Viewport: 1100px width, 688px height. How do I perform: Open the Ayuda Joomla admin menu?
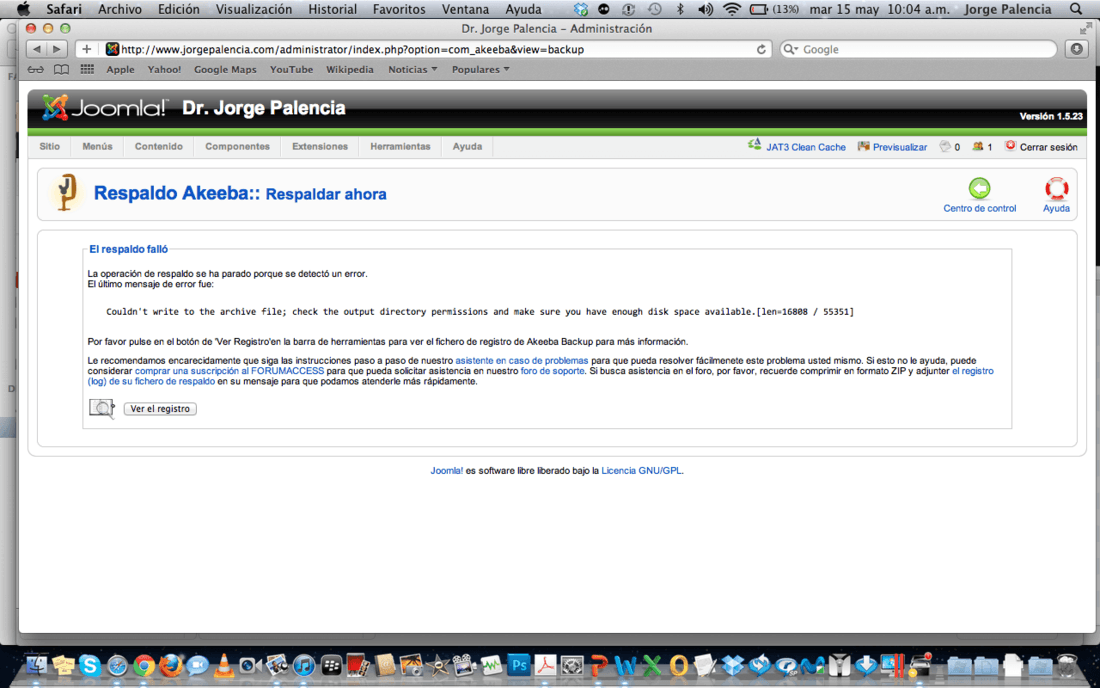467,146
